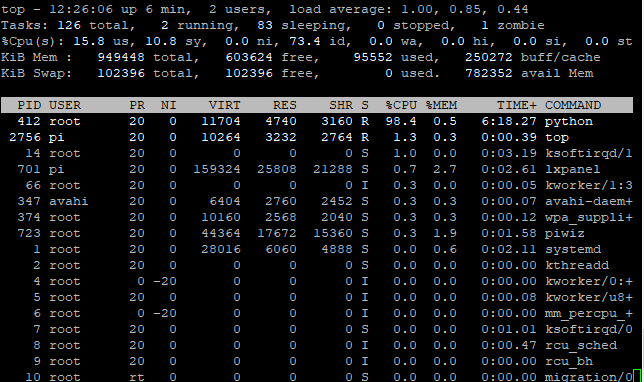The width and height of the screenshot is (644, 382).
Task: Click the top command entry
Action: pos(557,138)
